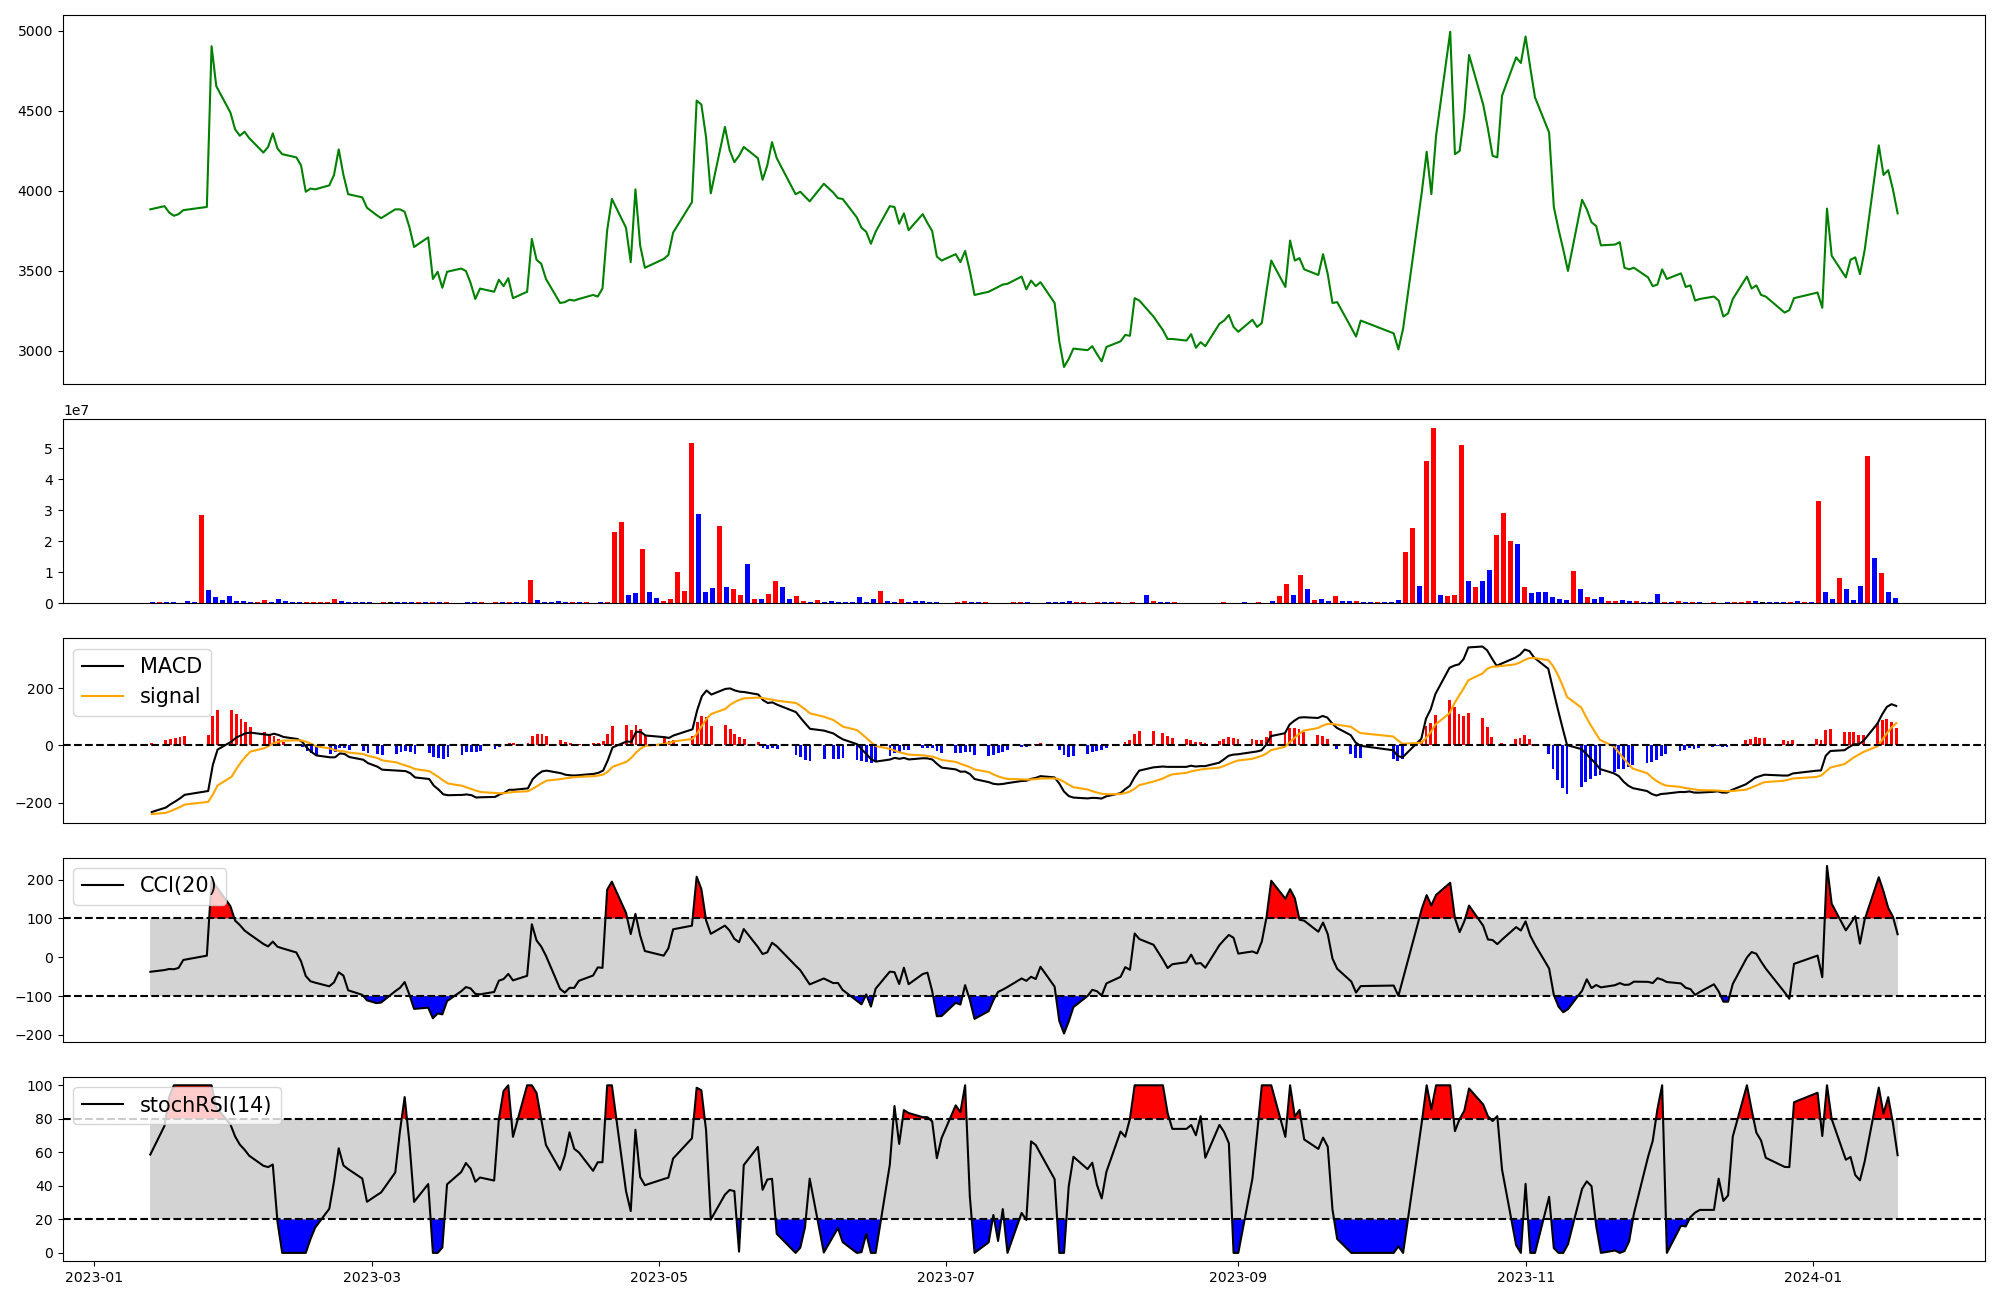Screen dimensions: 2000x1300
Task: Click the 2023-05 date tick label
Action: [x=659, y=1277]
